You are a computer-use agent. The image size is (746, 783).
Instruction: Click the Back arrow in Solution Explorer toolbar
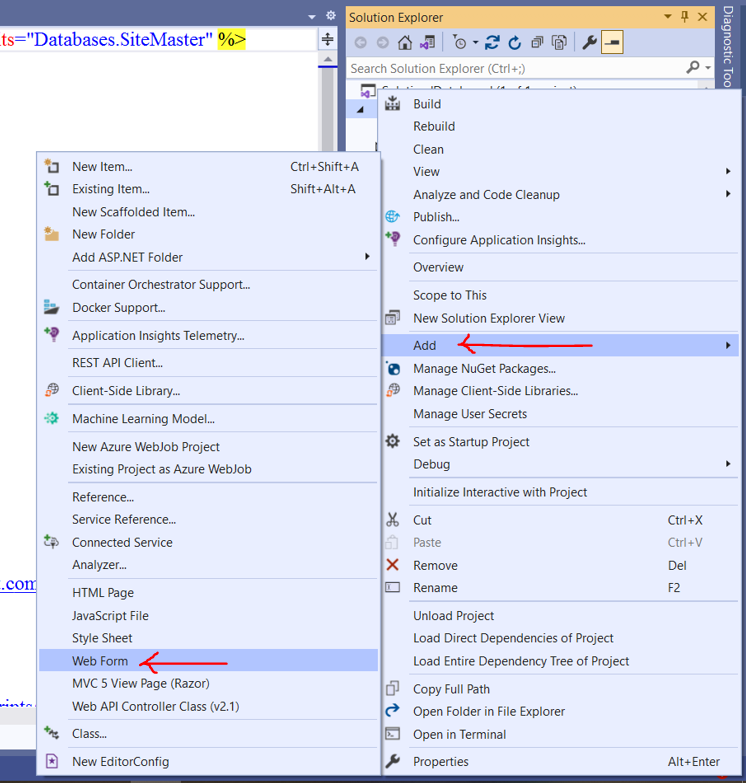coord(361,43)
